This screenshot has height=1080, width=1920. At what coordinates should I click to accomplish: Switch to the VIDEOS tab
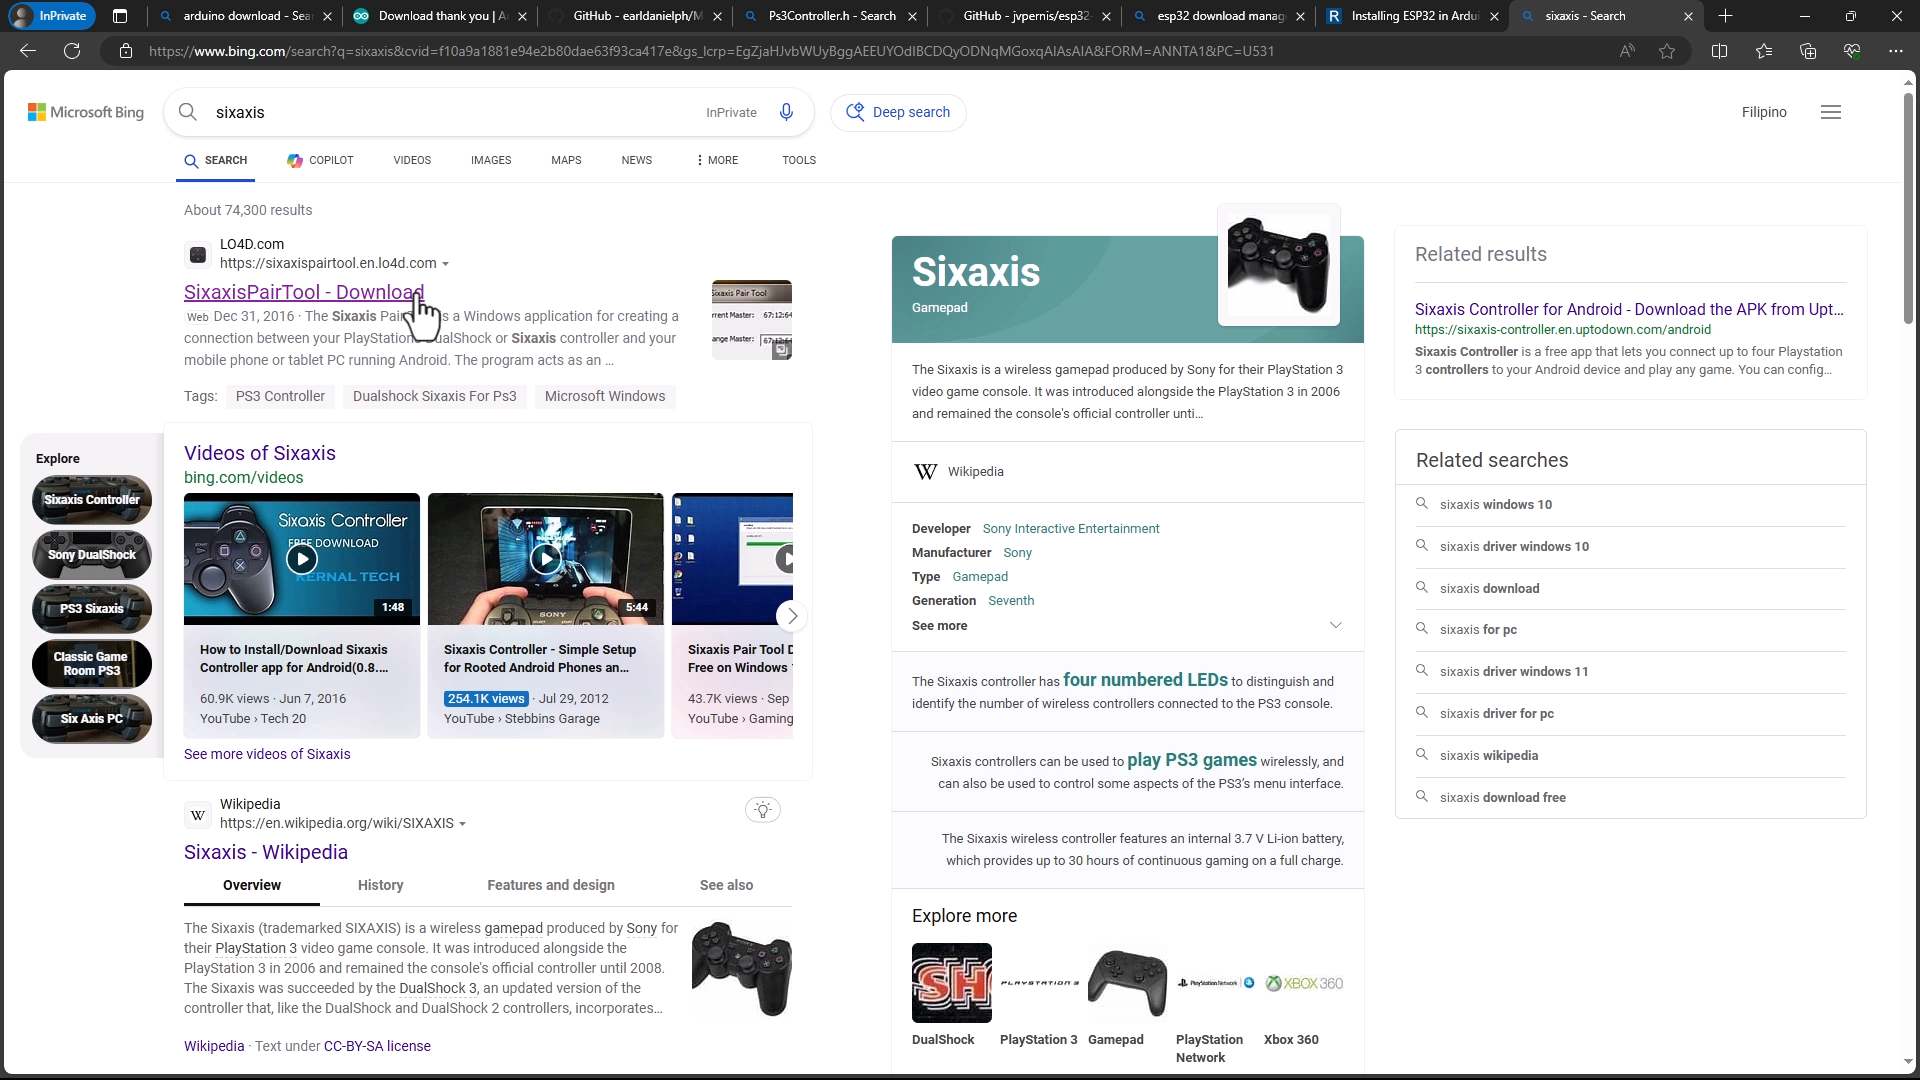412,160
